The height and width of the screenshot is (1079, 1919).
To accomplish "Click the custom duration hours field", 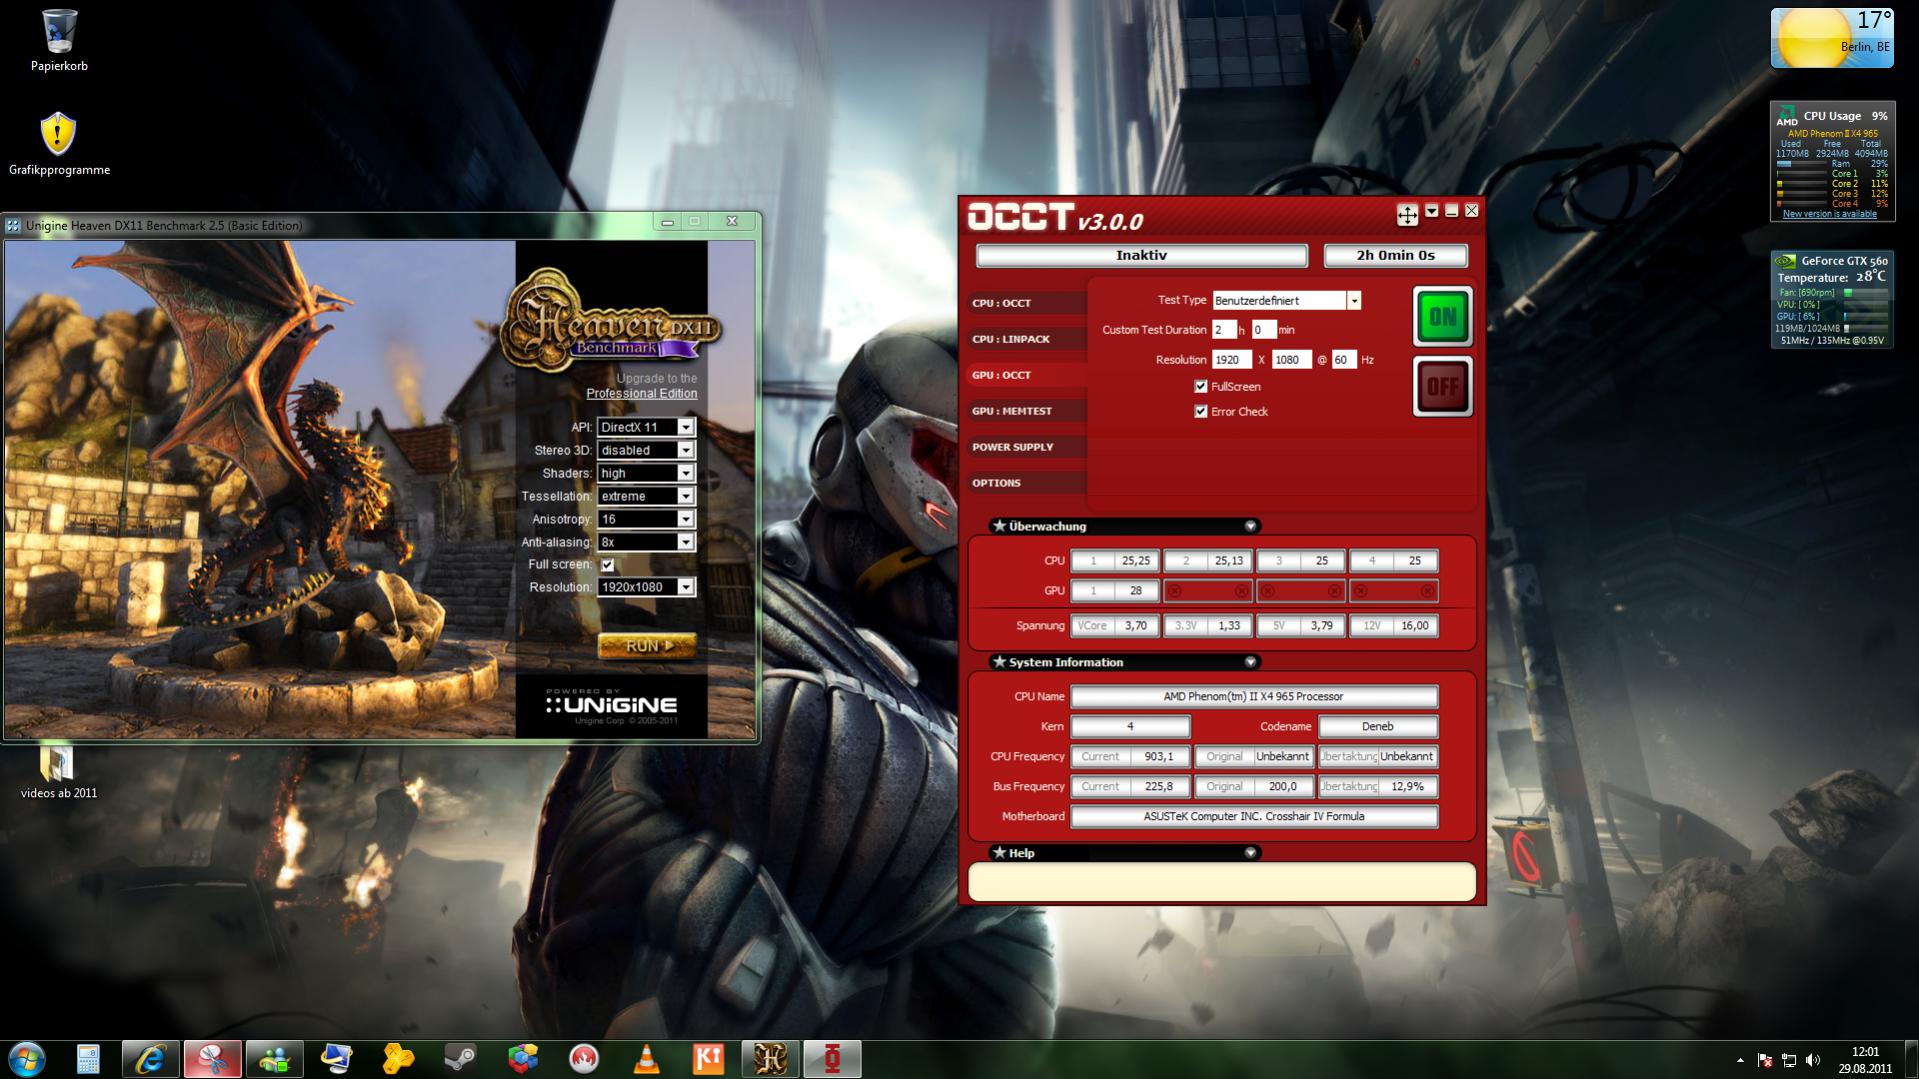I will tap(1224, 330).
